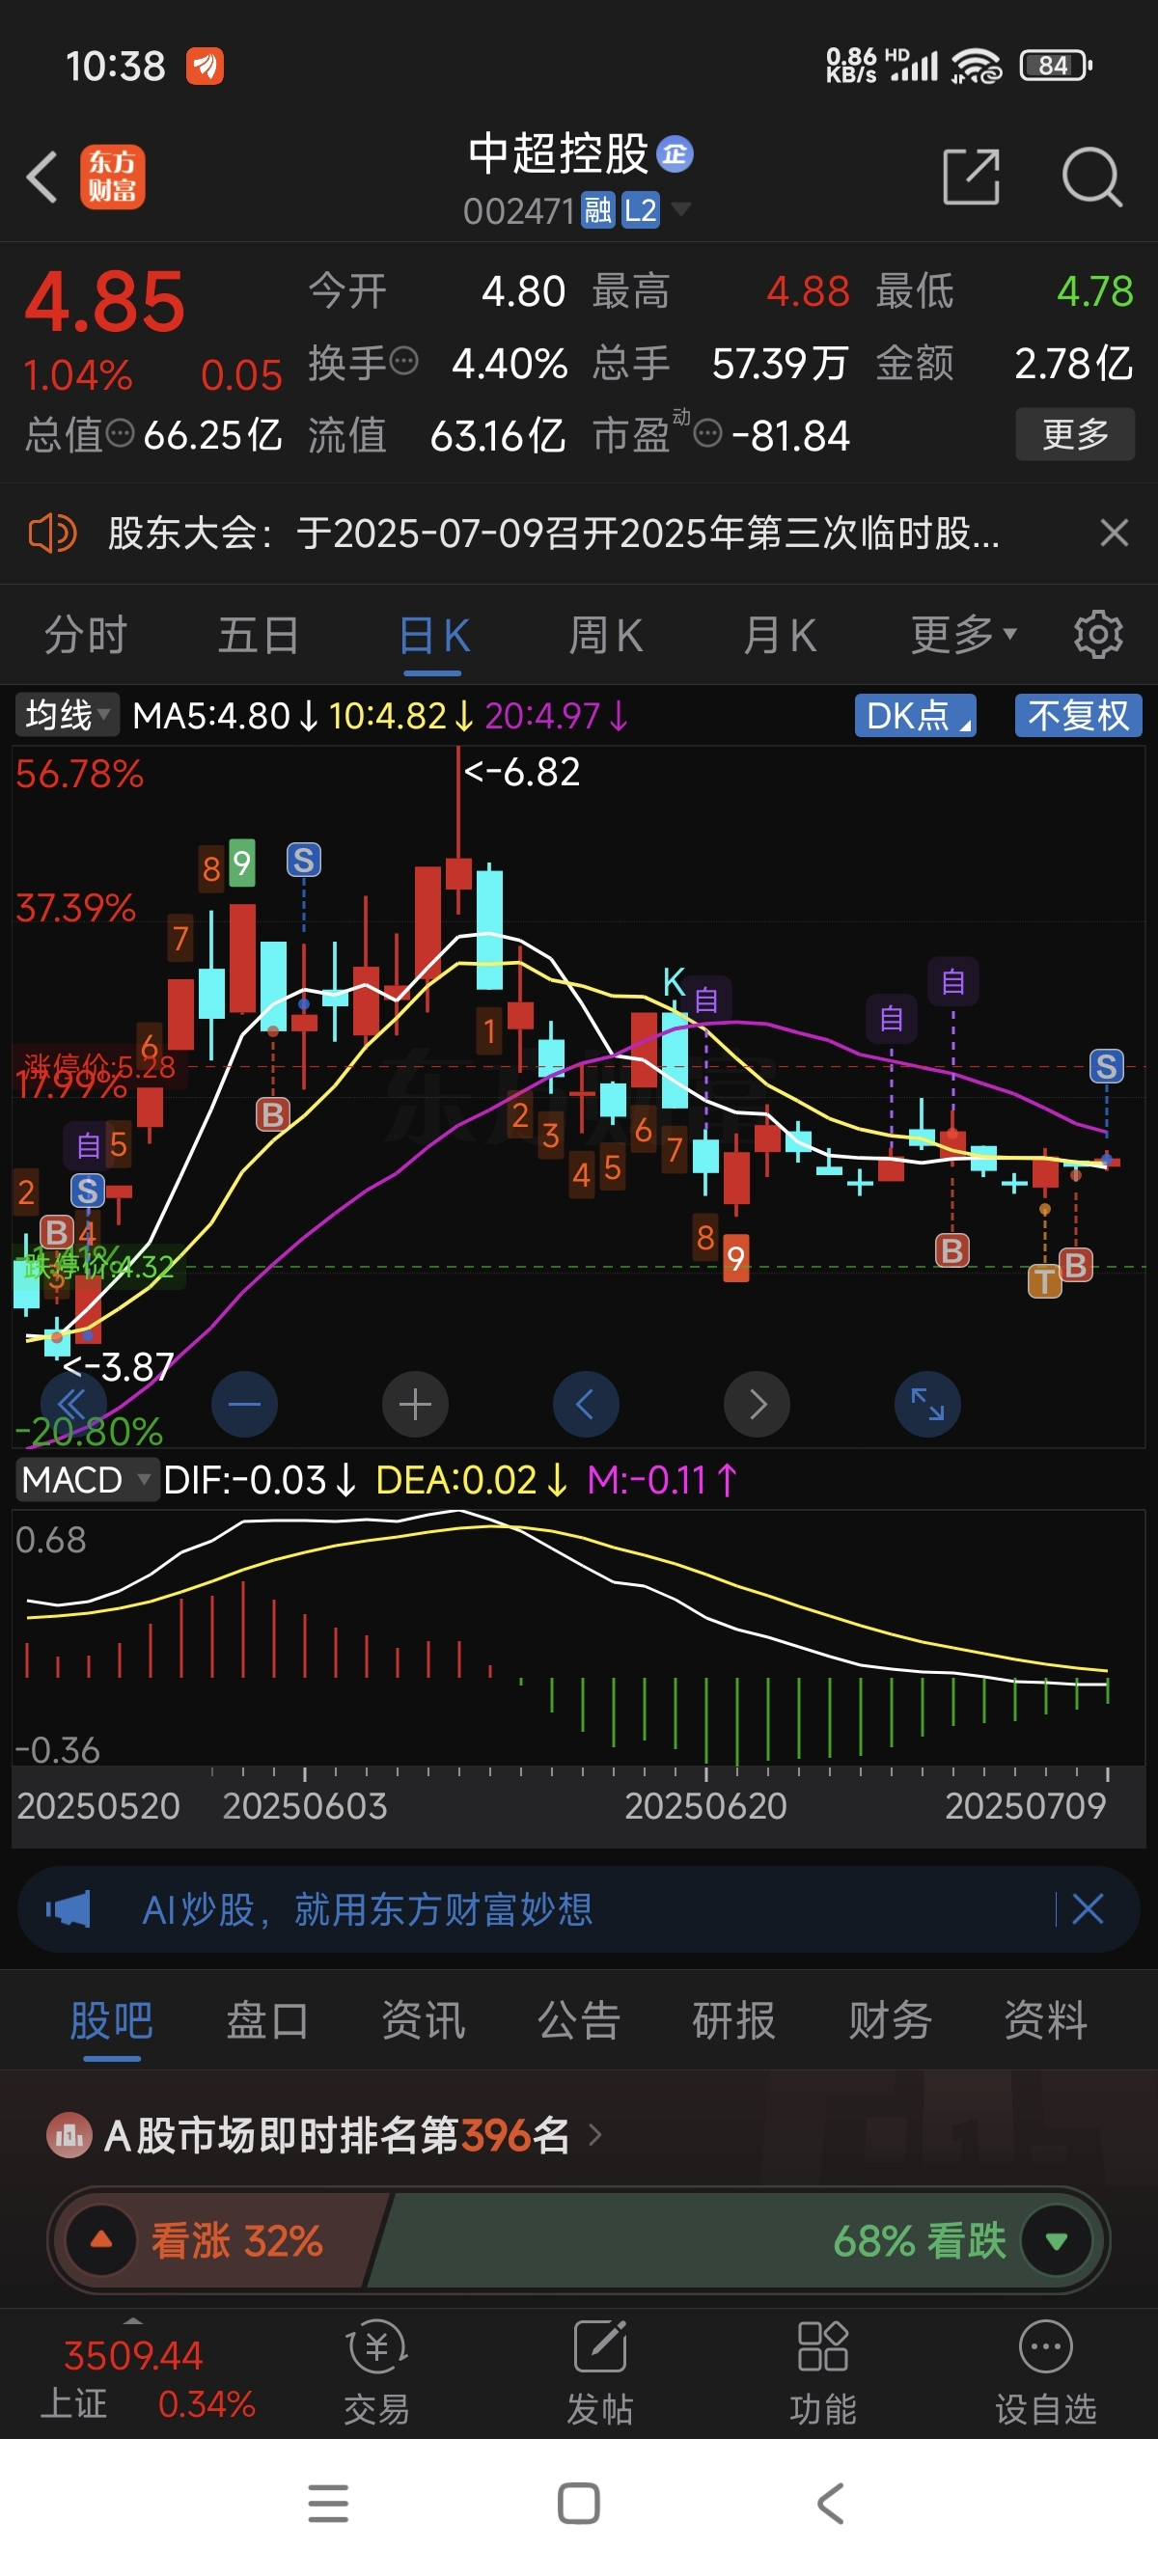Open the 研报 tab
Image resolution: width=1158 pixels, height=2576 pixels.
pyautogui.click(x=734, y=2020)
